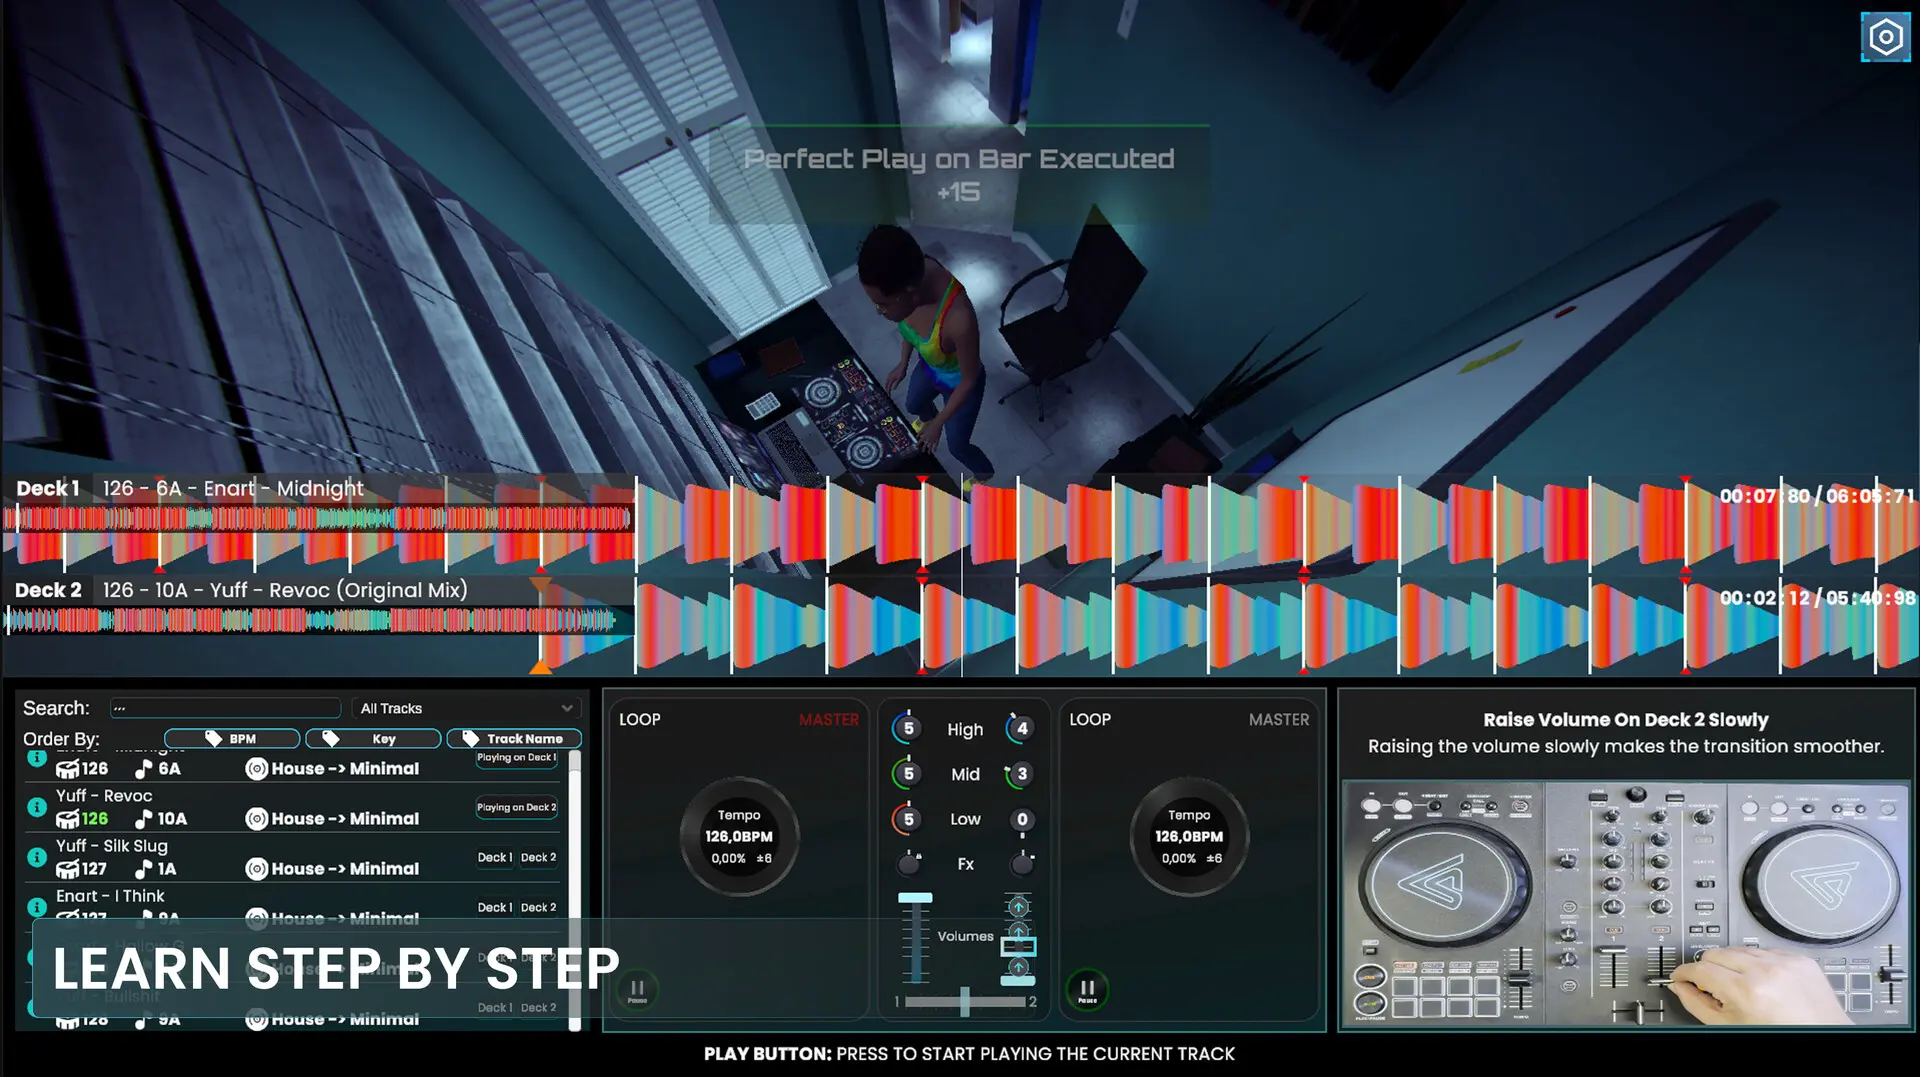
Task: Sort tracks by BPM
Action: pos(232,739)
